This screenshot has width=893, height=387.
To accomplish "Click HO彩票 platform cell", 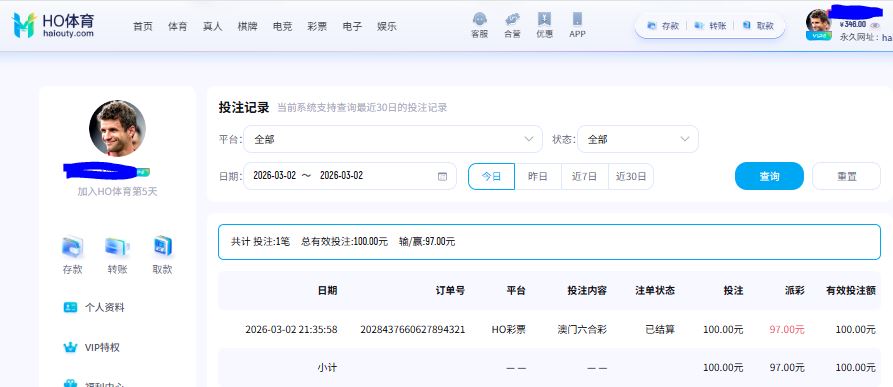I will click(509, 330).
